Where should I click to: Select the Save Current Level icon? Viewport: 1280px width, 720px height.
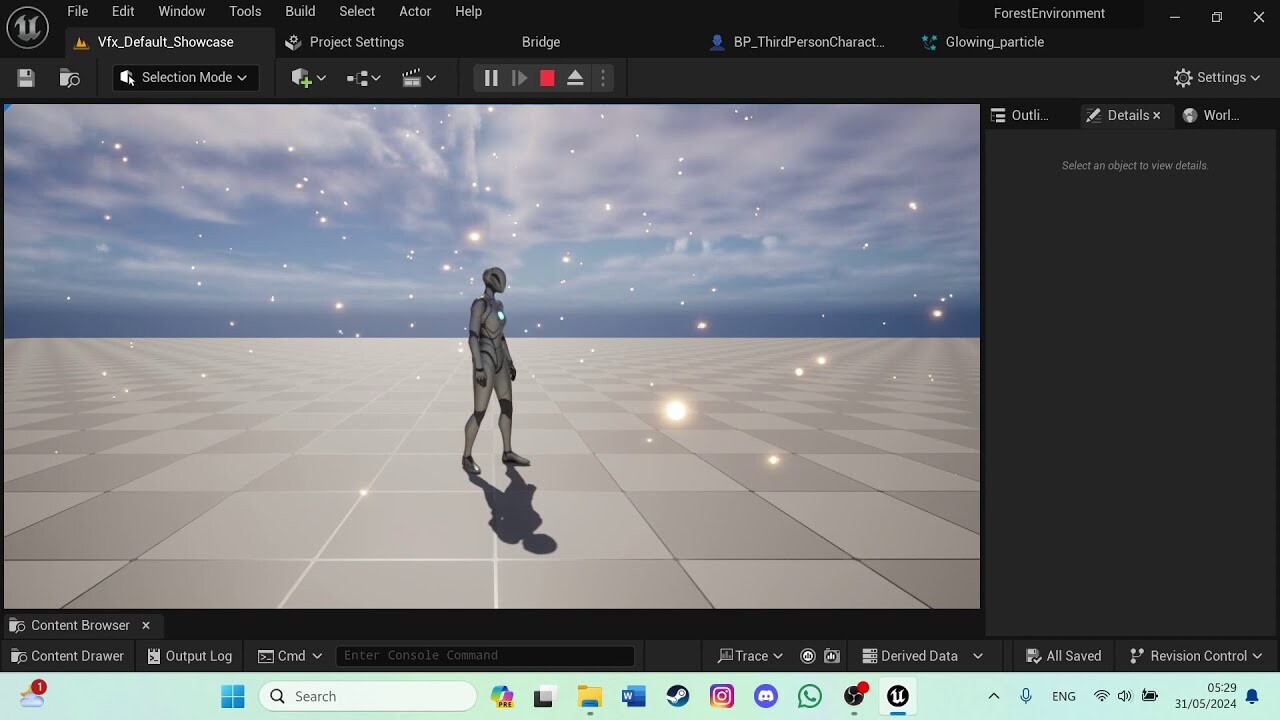point(25,77)
